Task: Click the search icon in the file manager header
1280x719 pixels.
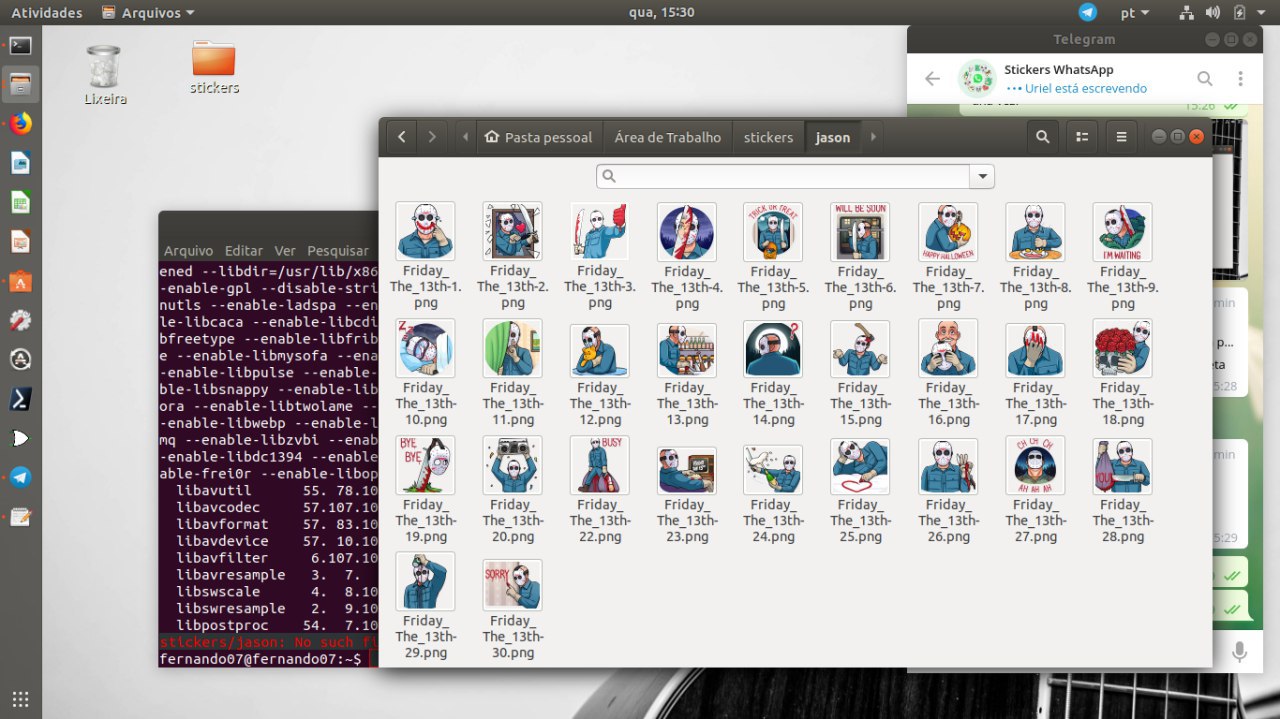Action: (1043, 137)
